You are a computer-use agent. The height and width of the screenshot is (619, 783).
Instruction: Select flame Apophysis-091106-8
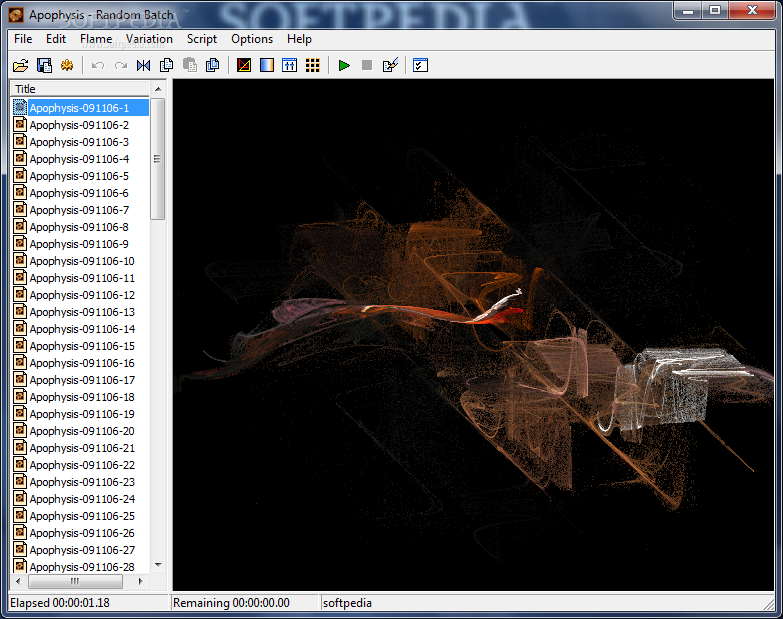[80, 227]
